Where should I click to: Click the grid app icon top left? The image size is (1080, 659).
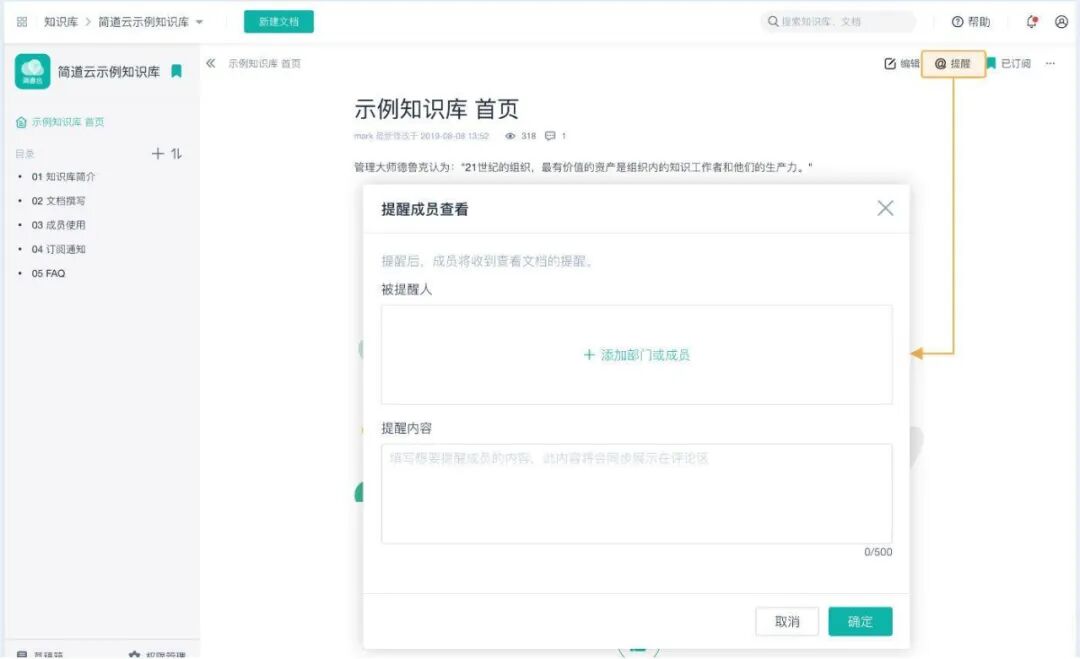20,21
